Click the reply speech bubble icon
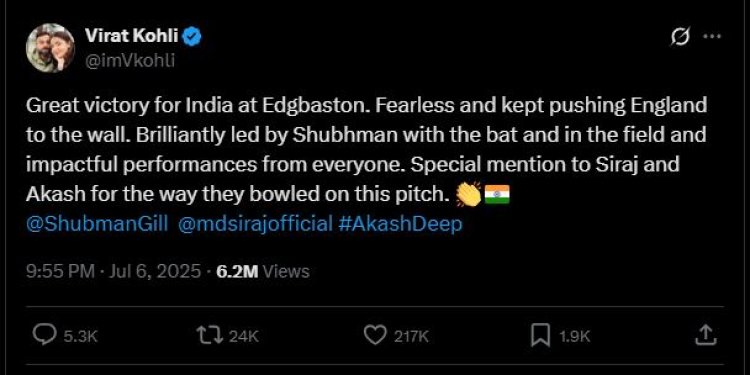Image resolution: width=750 pixels, height=375 pixels. [x=44, y=334]
